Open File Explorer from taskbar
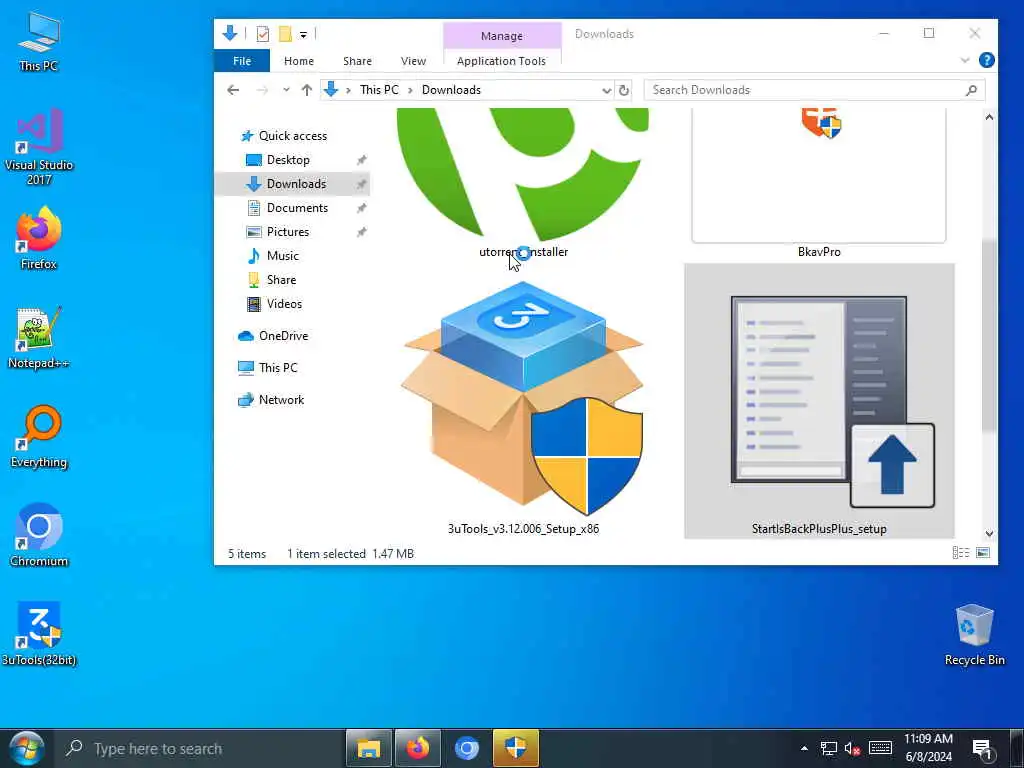Screen dimensions: 1024x768 pyautogui.click(x=368, y=748)
